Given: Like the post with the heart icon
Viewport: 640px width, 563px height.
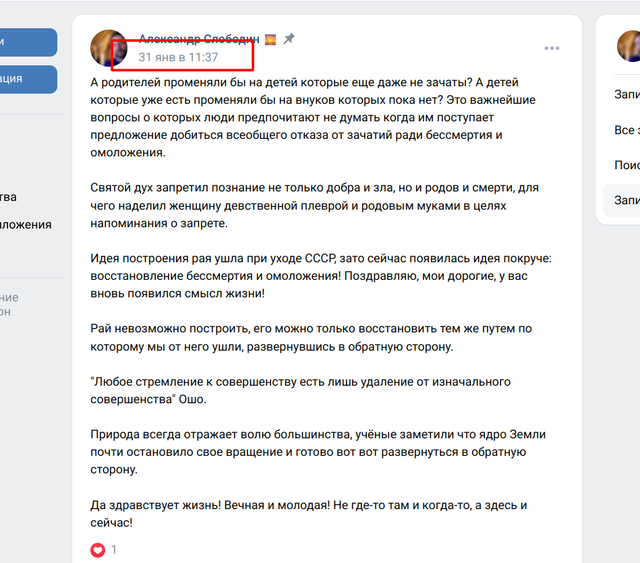Looking at the screenshot, I should tap(98, 550).
